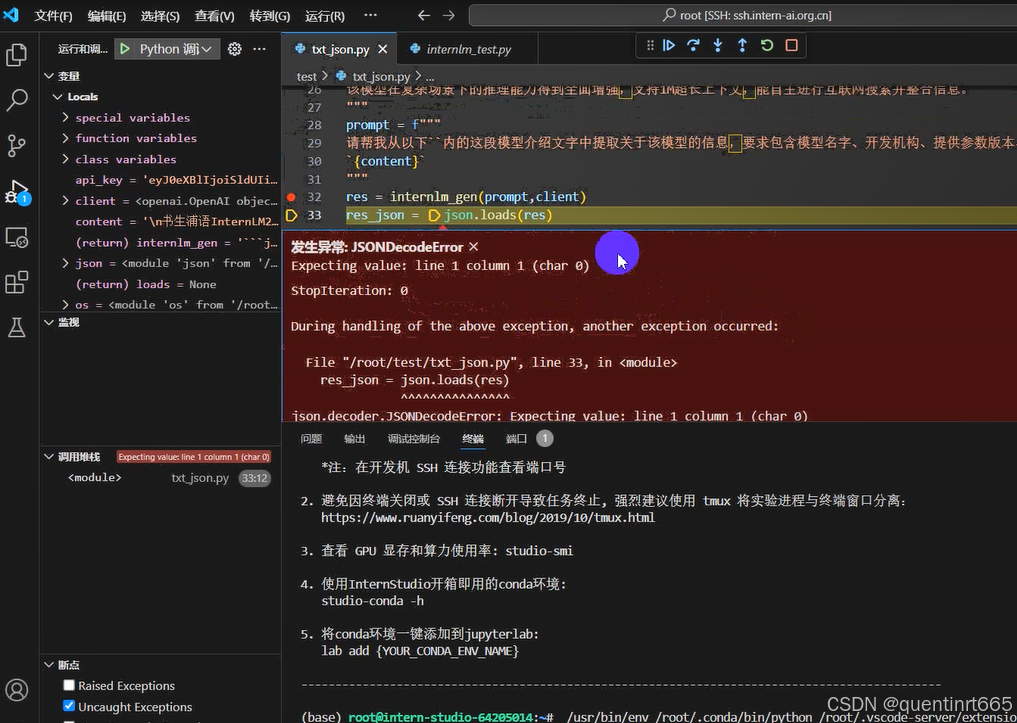This screenshot has height=723, width=1017.
Task: Click the VS Code logo icon
Action: (12, 15)
